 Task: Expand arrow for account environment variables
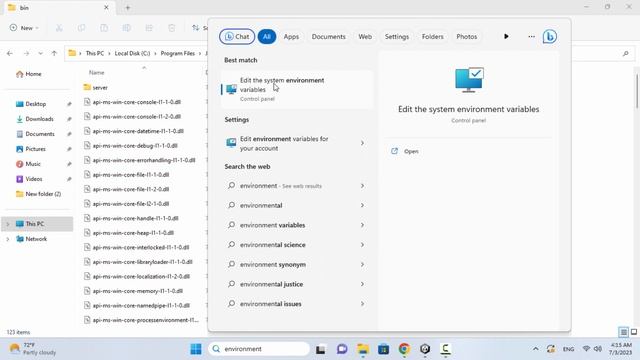362,143
